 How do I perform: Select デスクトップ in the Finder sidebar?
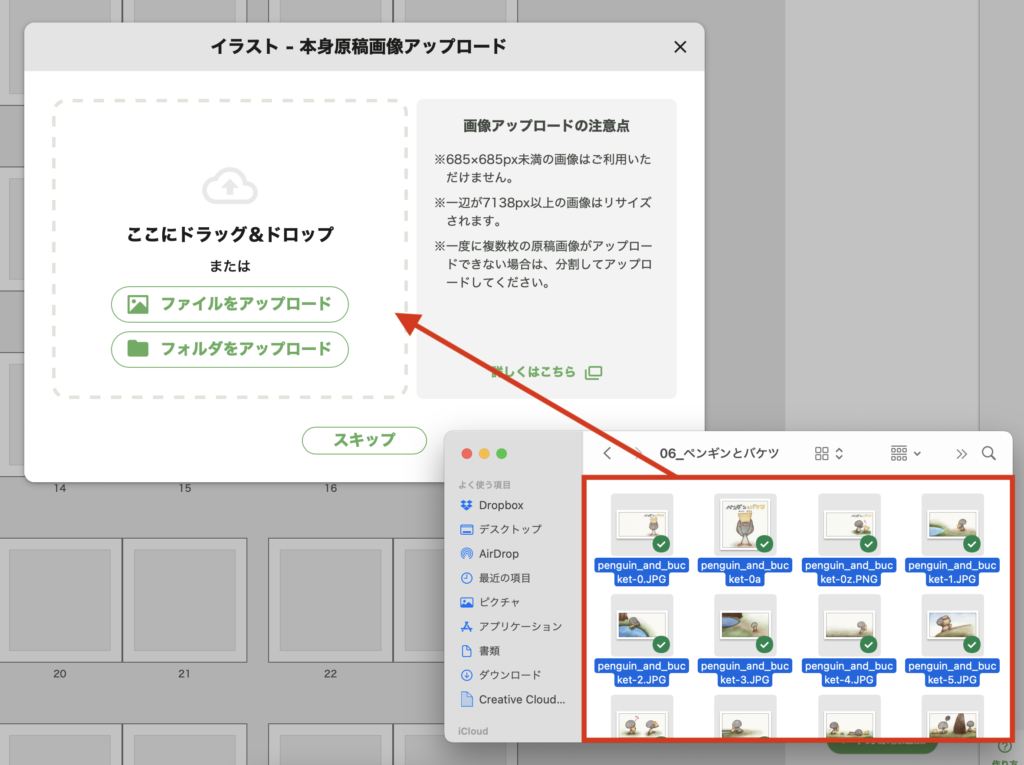pos(509,529)
